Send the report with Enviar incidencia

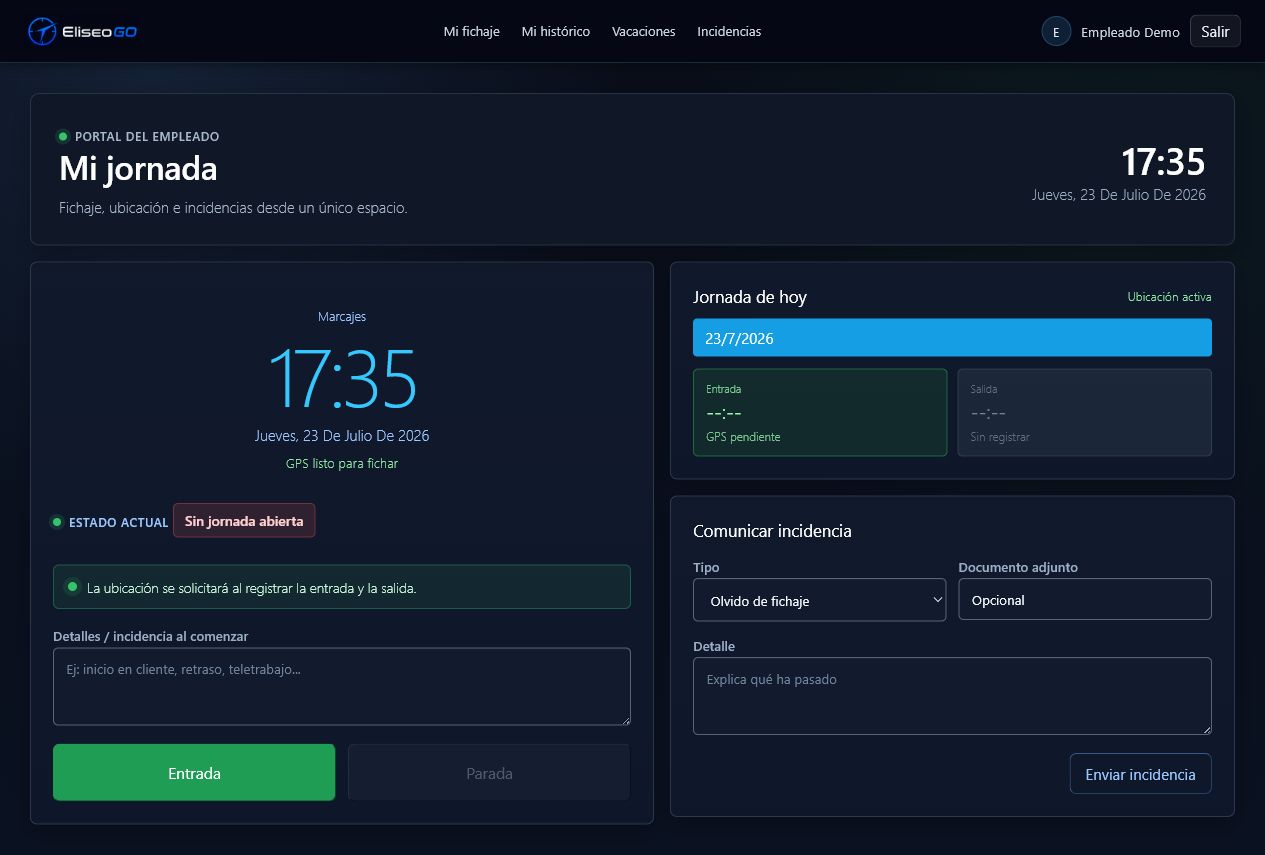pos(1140,774)
